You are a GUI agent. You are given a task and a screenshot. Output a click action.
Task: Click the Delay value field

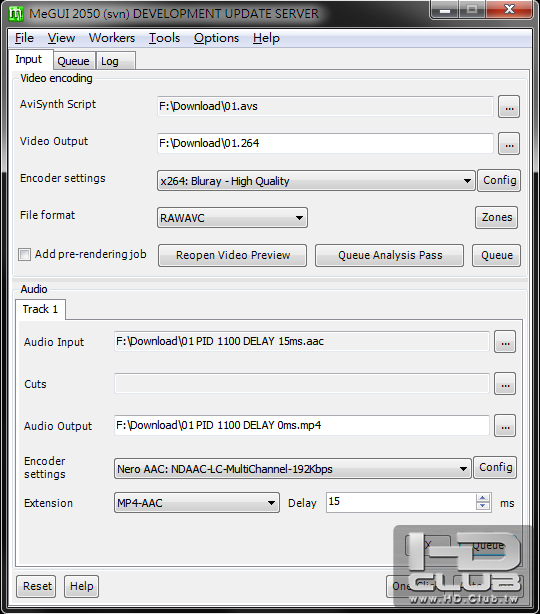pyautogui.click(x=401, y=502)
